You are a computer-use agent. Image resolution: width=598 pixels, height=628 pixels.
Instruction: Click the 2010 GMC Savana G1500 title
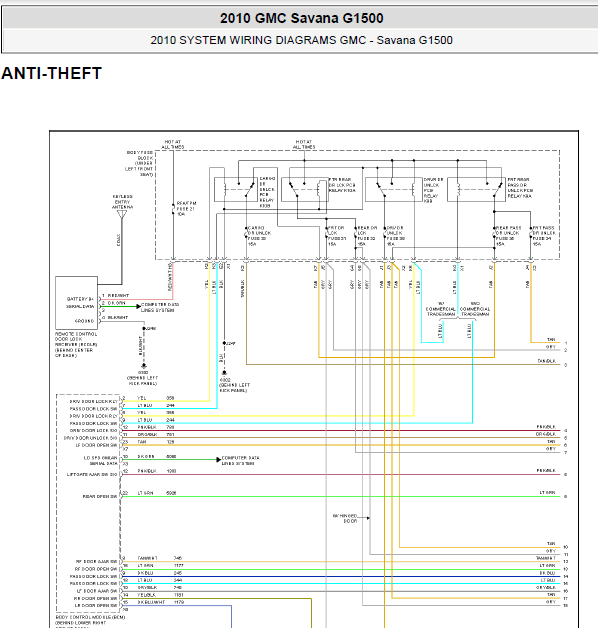302,18
